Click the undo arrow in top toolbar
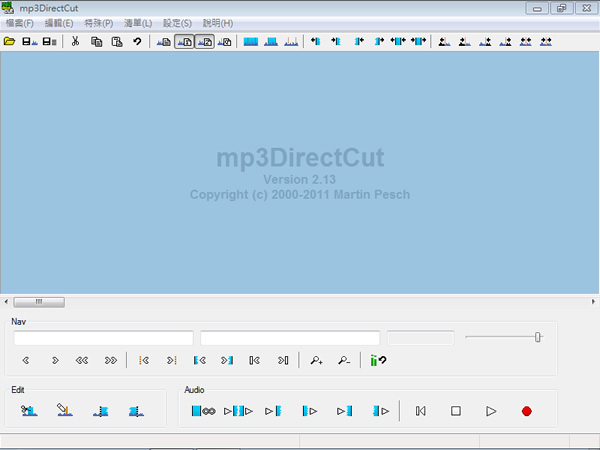Screen dimensions: 600x450 [137, 42]
